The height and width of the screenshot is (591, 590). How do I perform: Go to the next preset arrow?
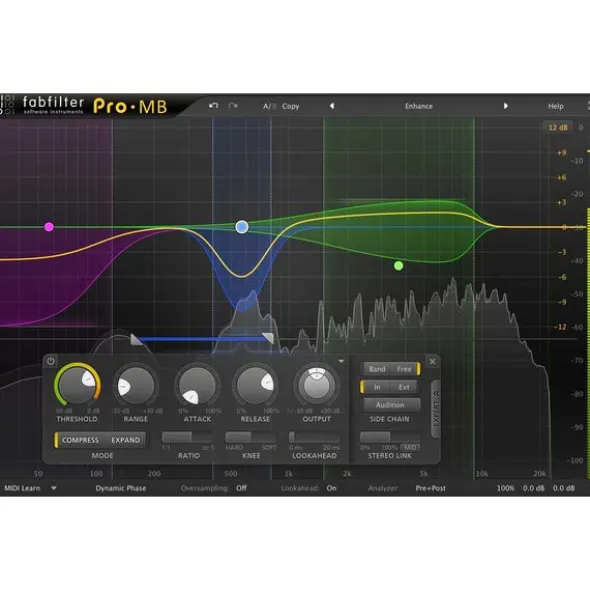(506, 106)
